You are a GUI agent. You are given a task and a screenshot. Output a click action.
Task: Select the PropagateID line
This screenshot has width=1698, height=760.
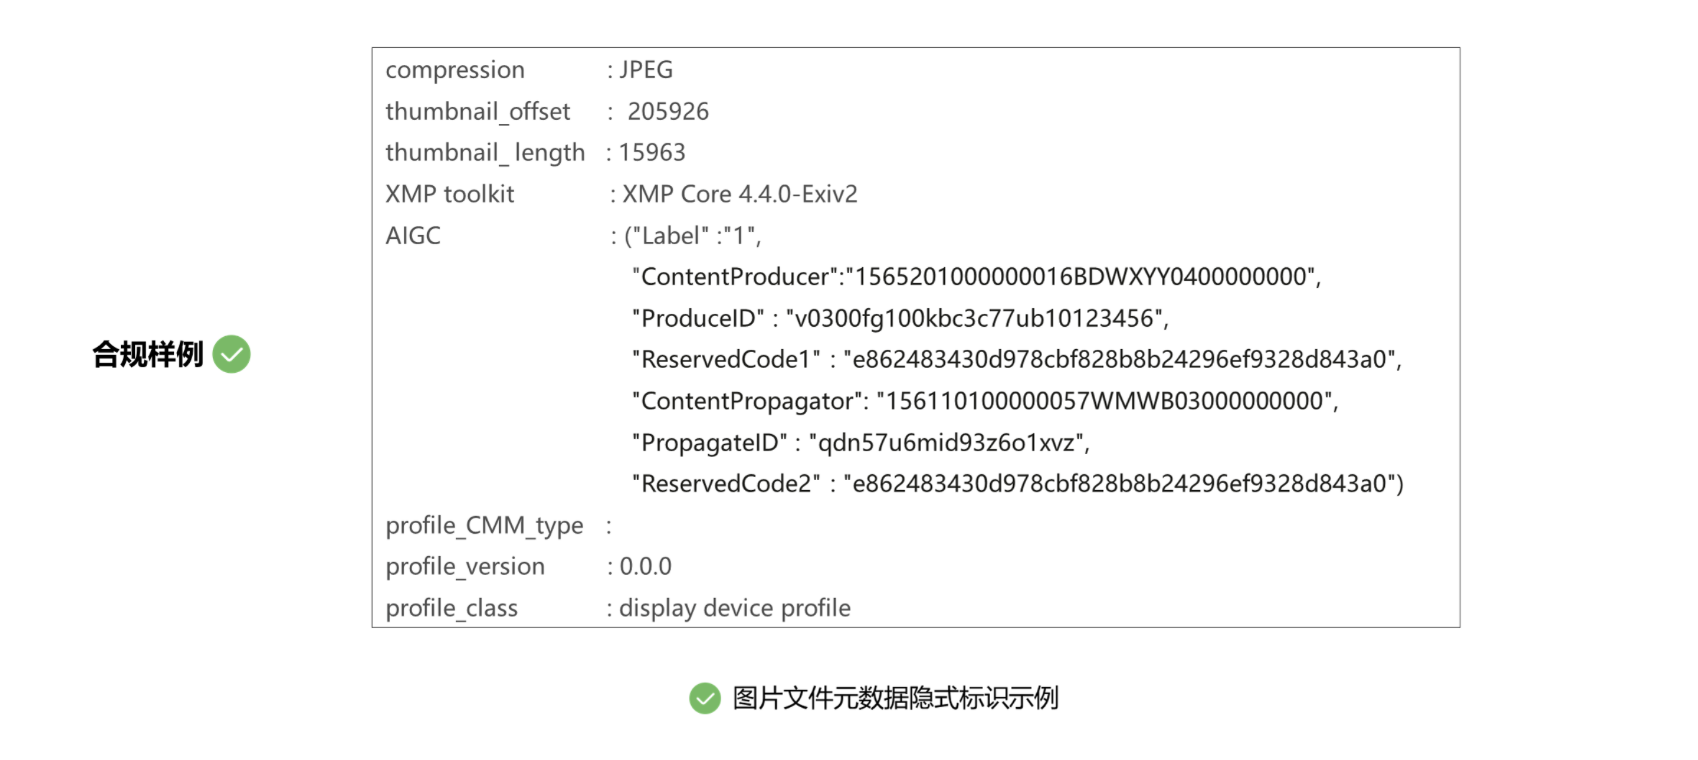coord(860,443)
